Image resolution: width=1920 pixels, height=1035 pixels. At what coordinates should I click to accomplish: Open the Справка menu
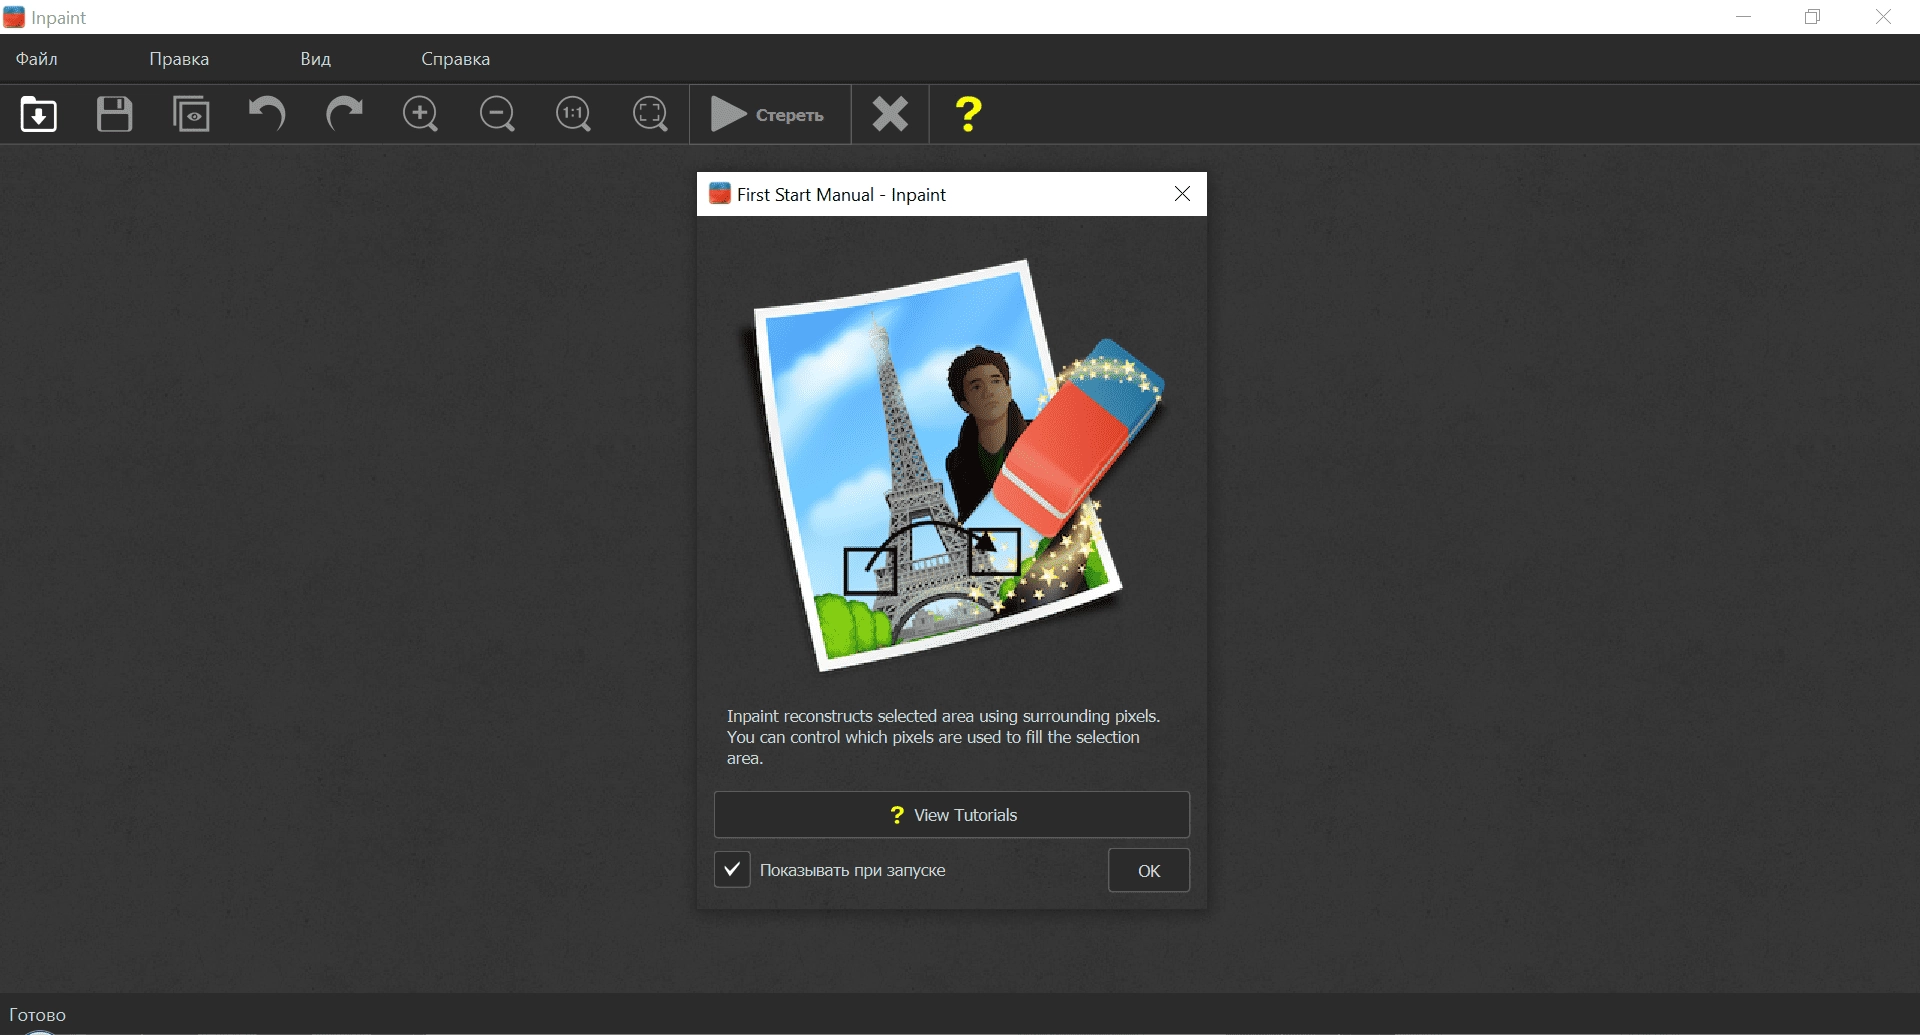pyautogui.click(x=456, y=59)
